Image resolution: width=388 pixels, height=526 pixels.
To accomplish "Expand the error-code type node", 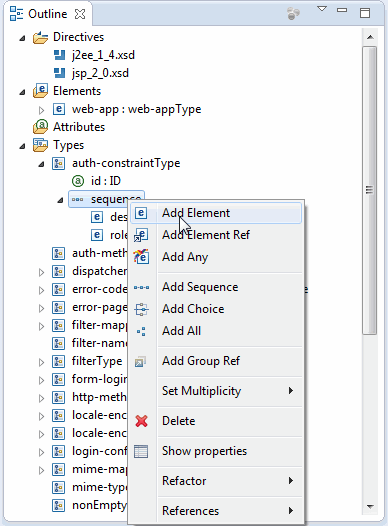I will (41, 290).
